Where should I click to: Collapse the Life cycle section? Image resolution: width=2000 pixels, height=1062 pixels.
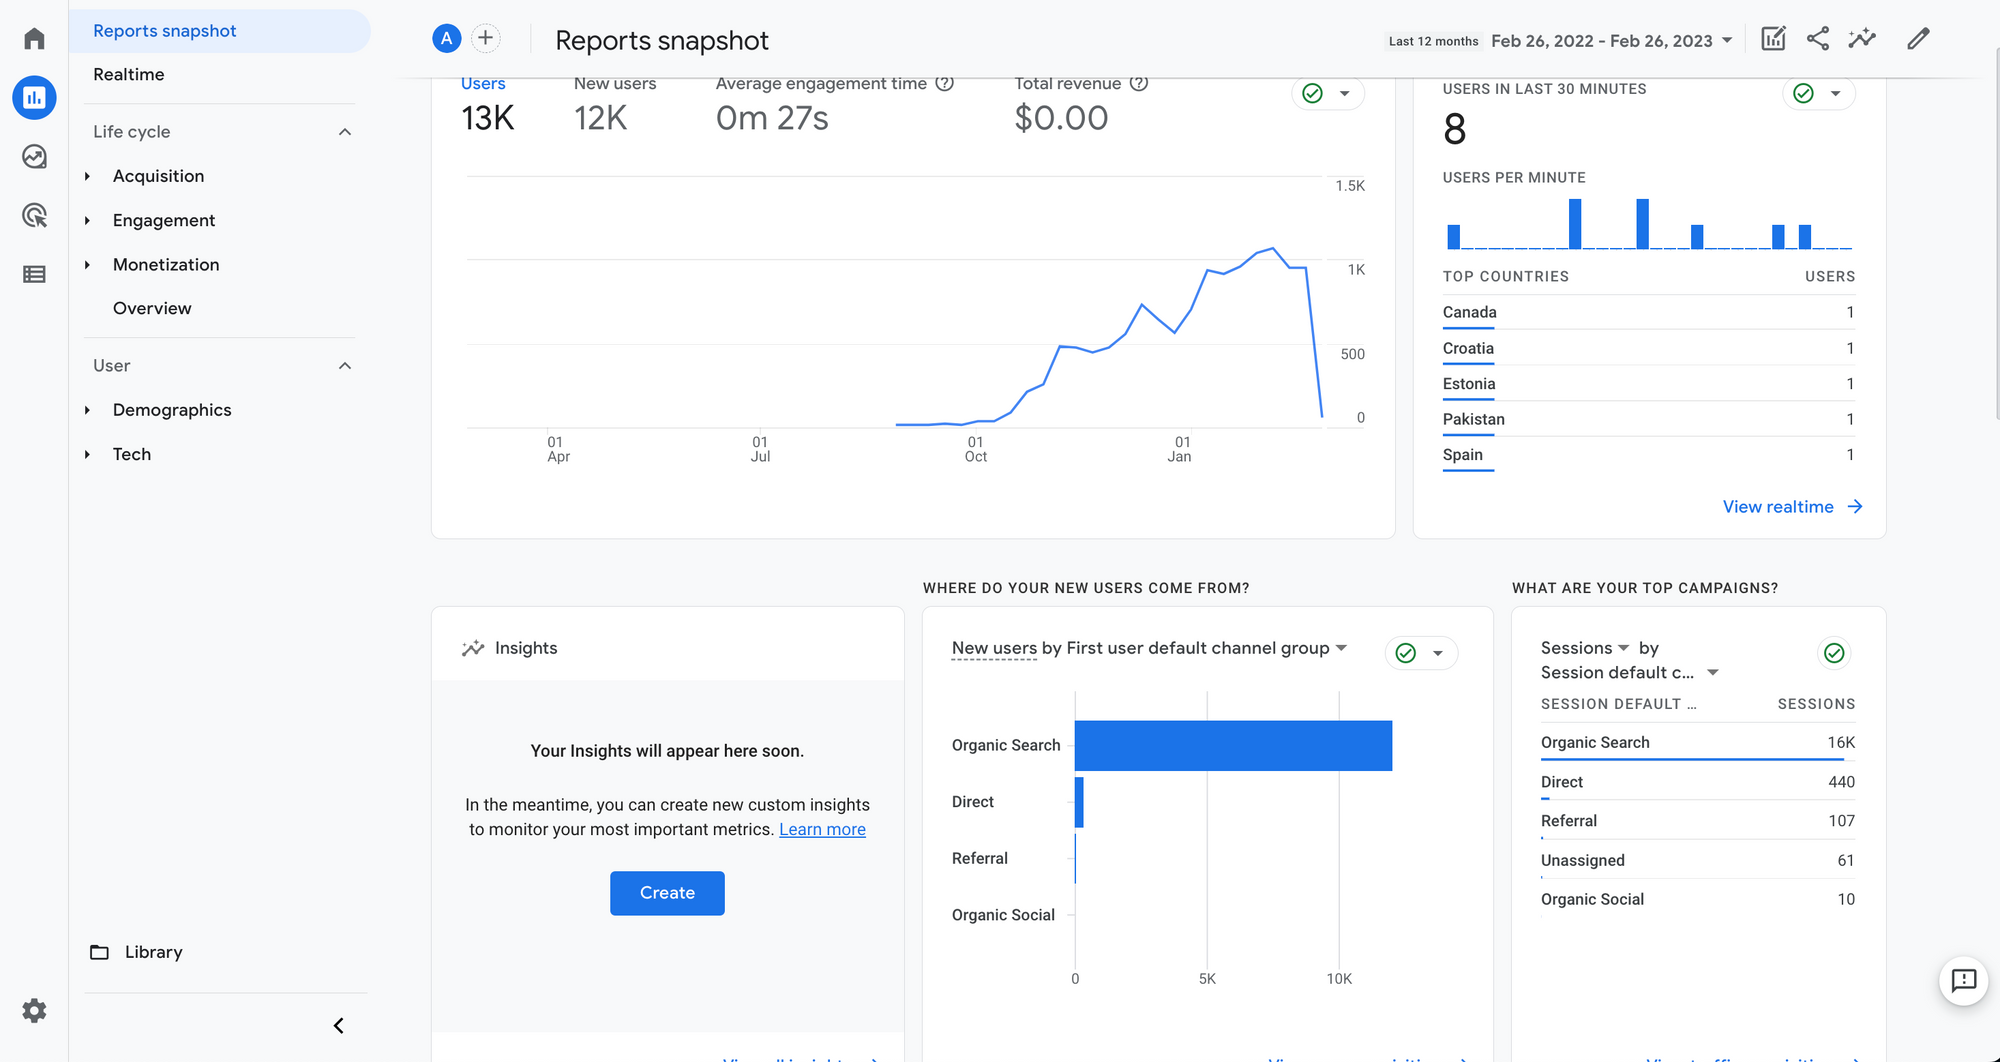point(345,131)
